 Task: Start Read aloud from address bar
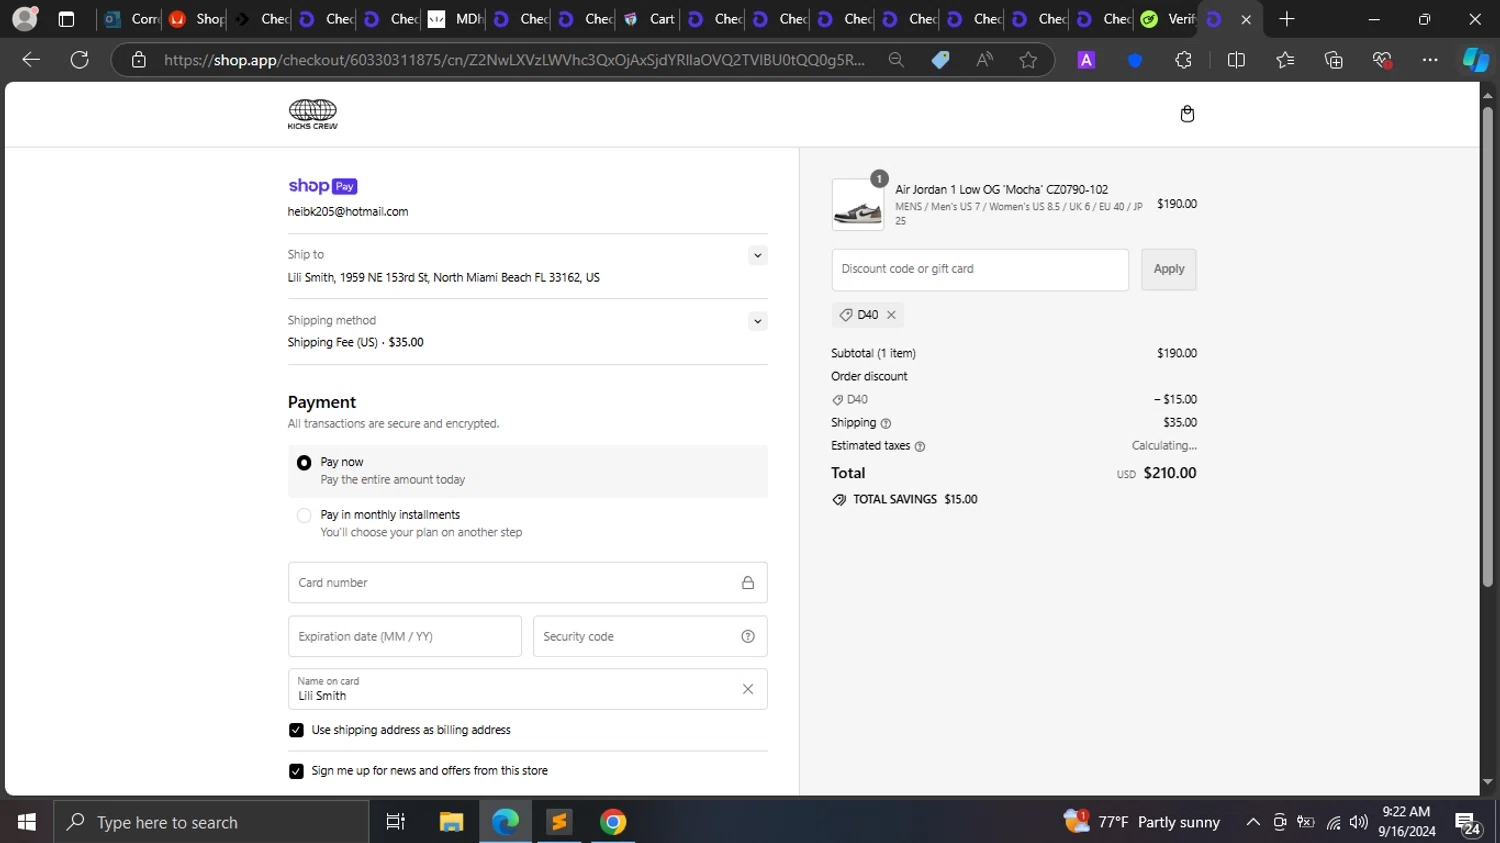pyautogui.click(x=985, y=60)
